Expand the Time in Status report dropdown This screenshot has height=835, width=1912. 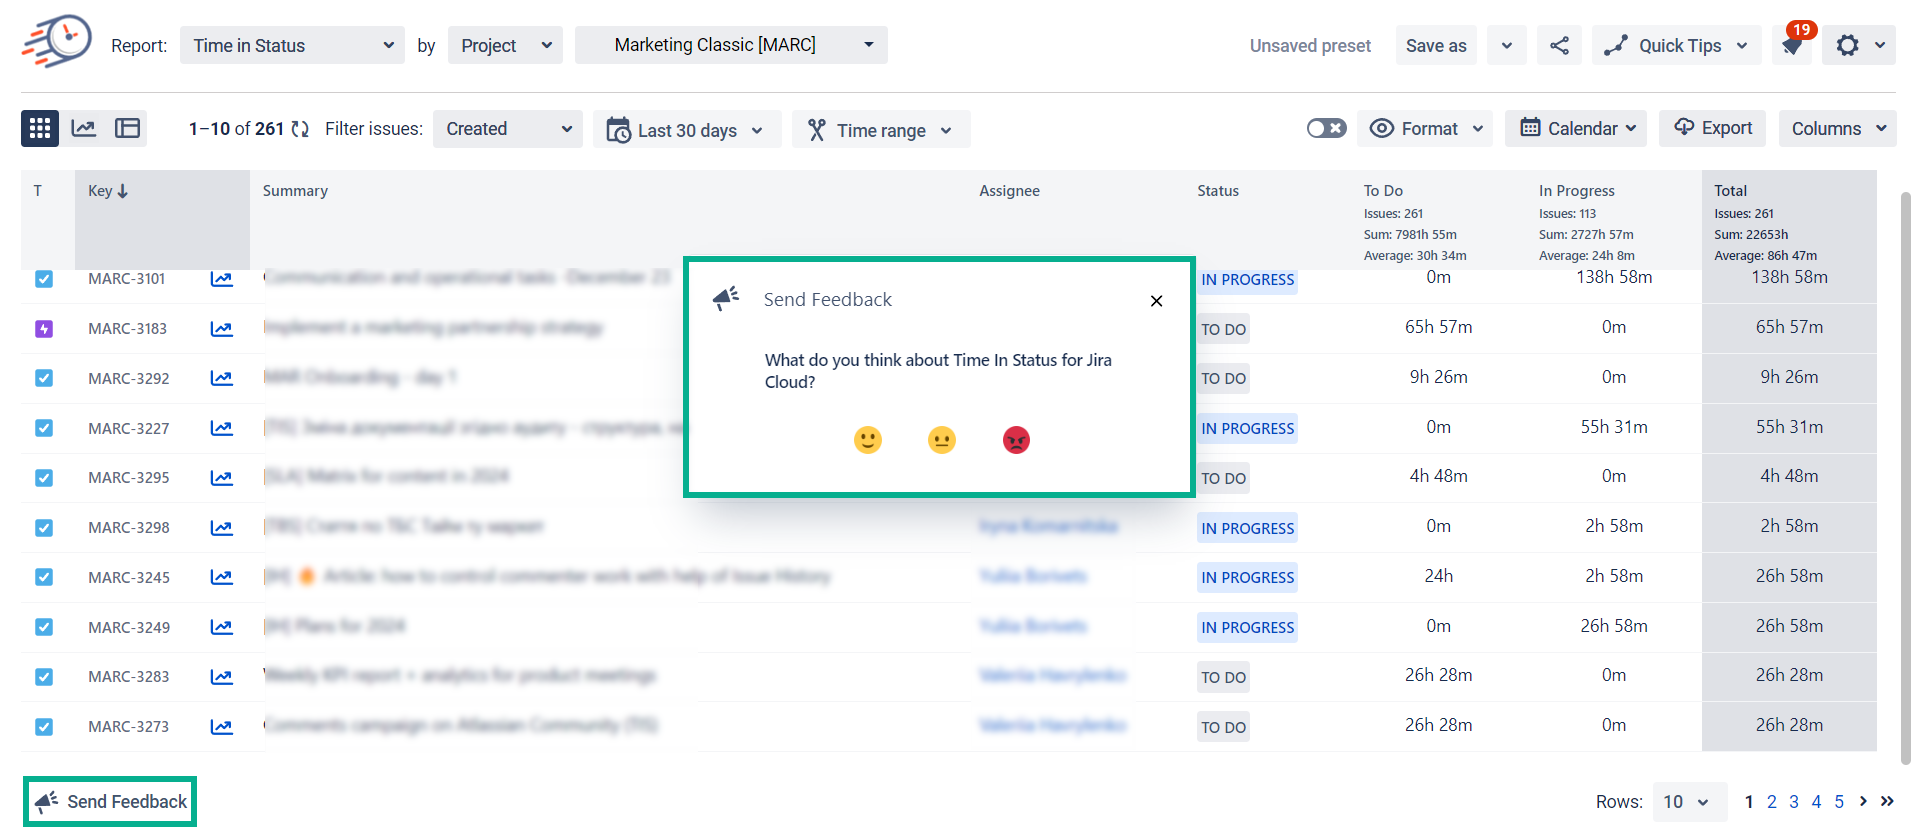click(292, 46)
